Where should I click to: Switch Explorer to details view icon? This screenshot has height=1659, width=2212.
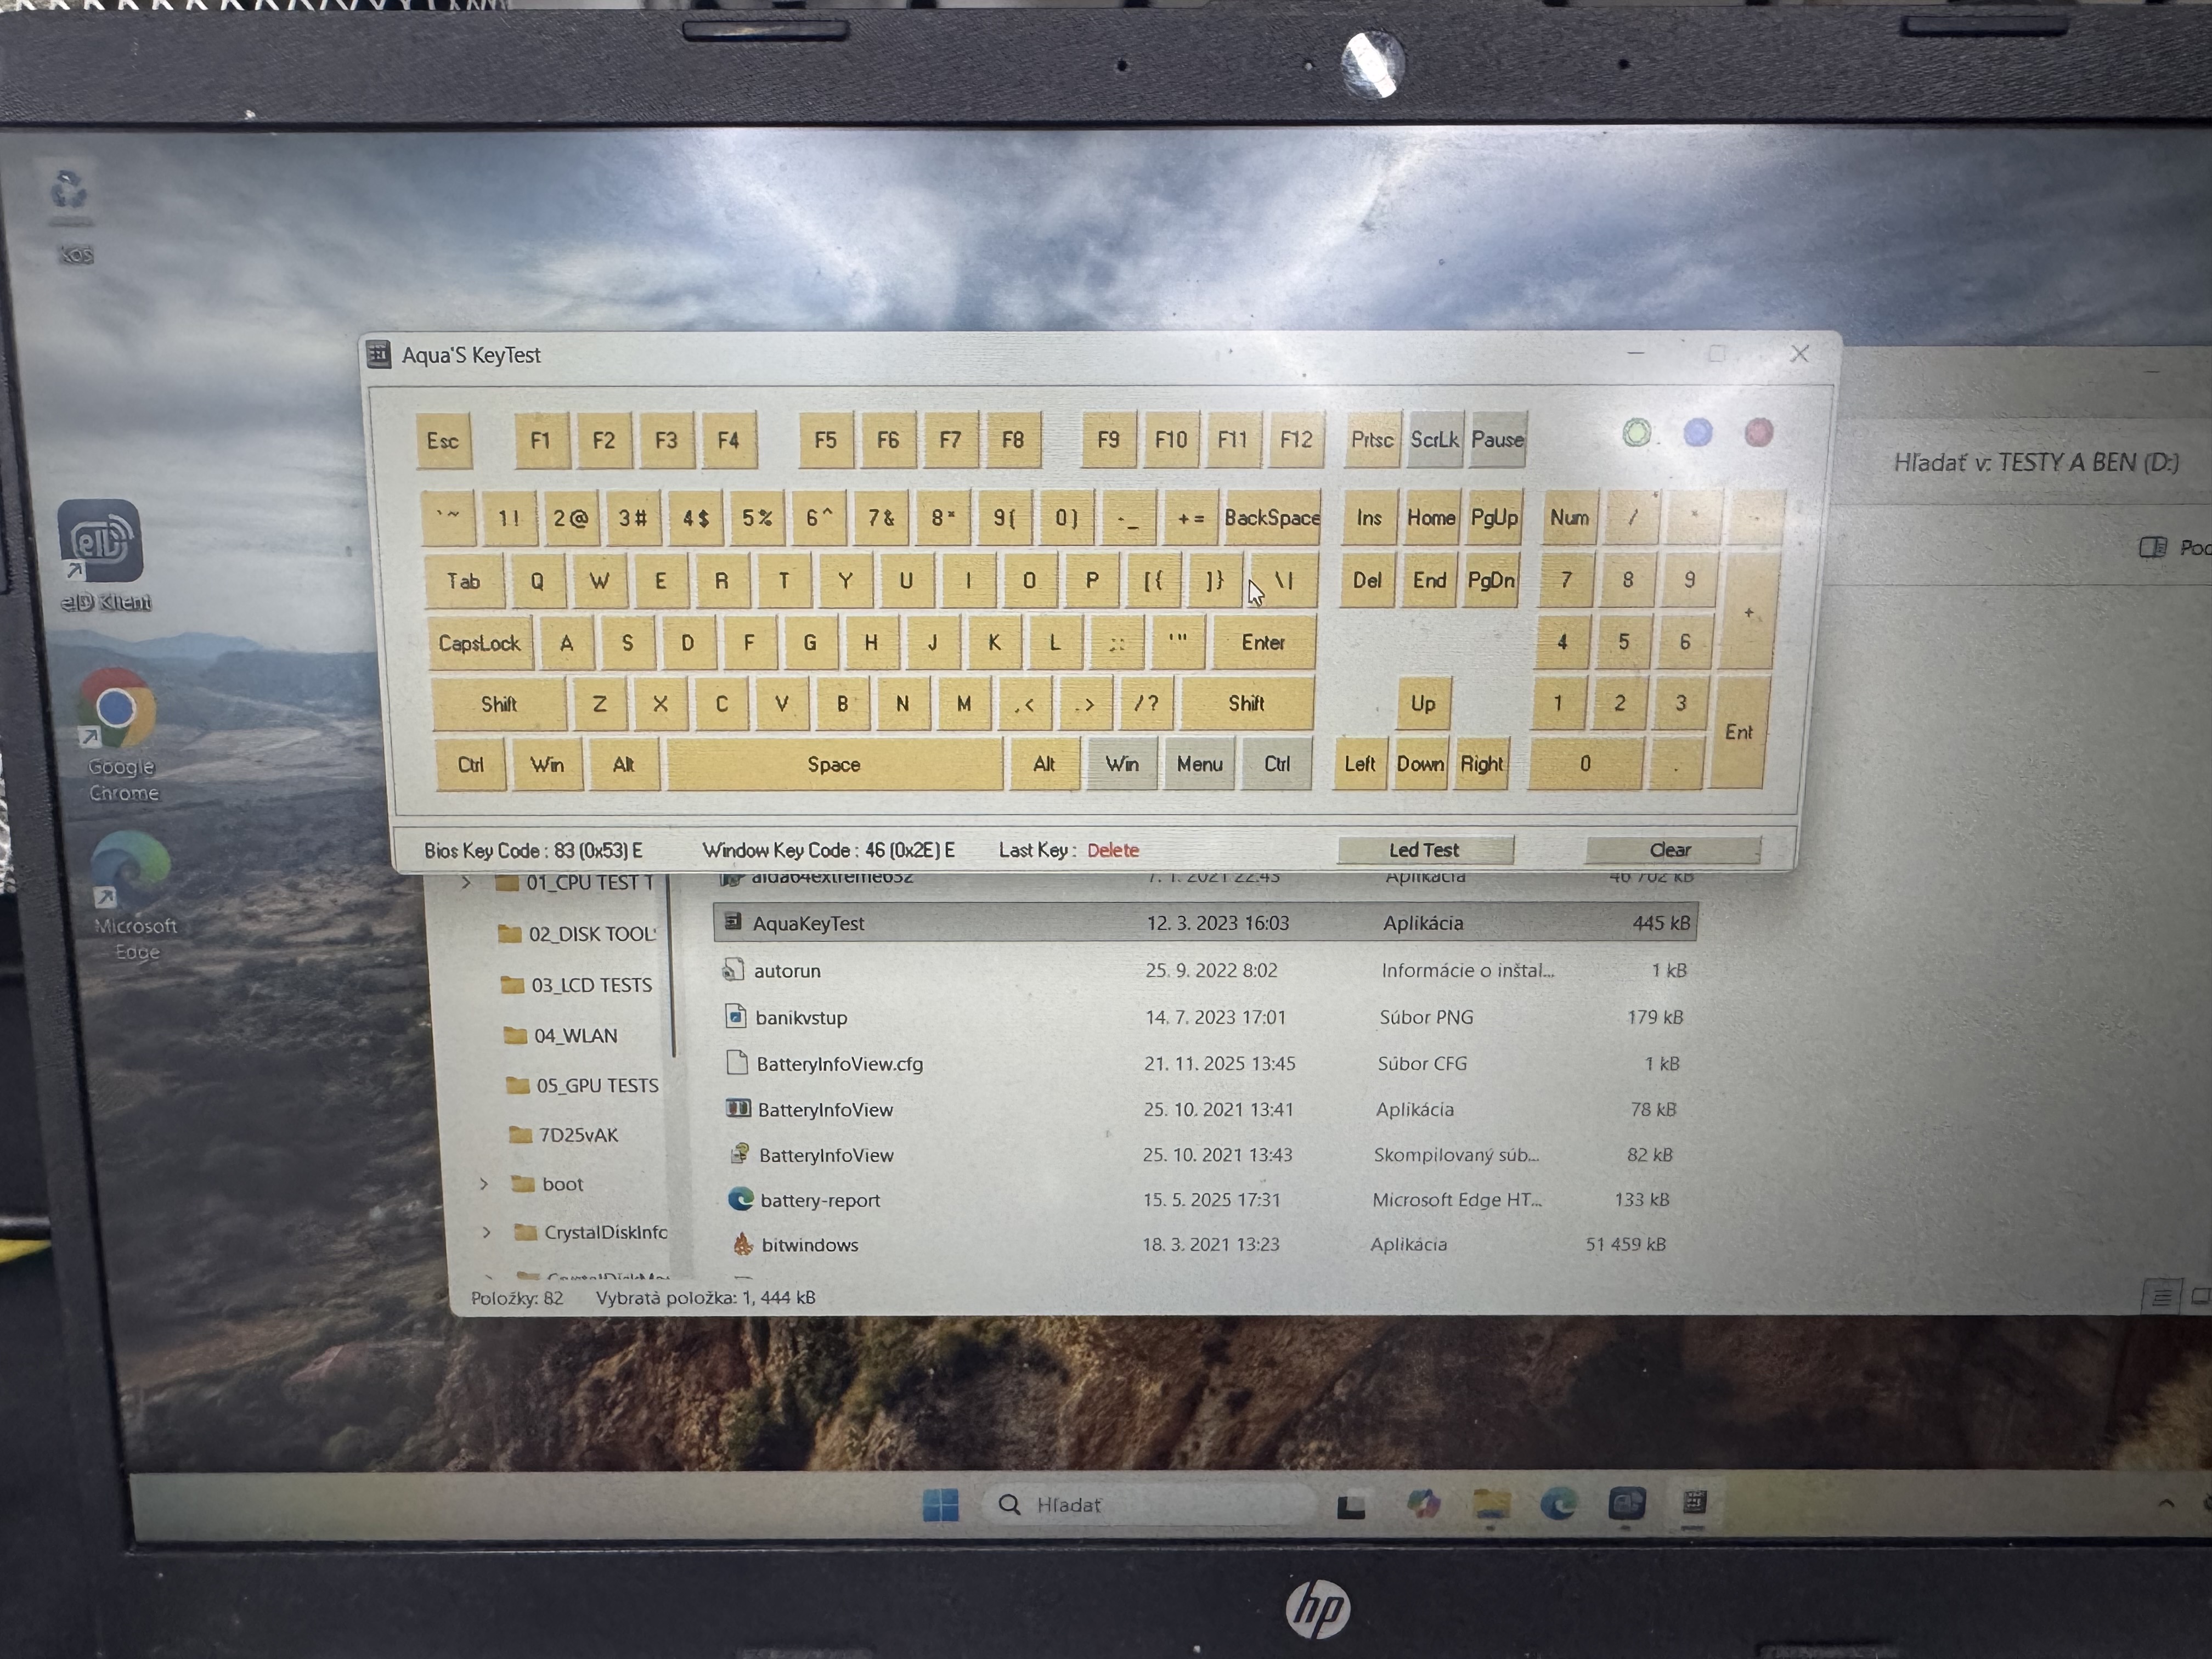pyautogui.click(x=2161, y=1297)
